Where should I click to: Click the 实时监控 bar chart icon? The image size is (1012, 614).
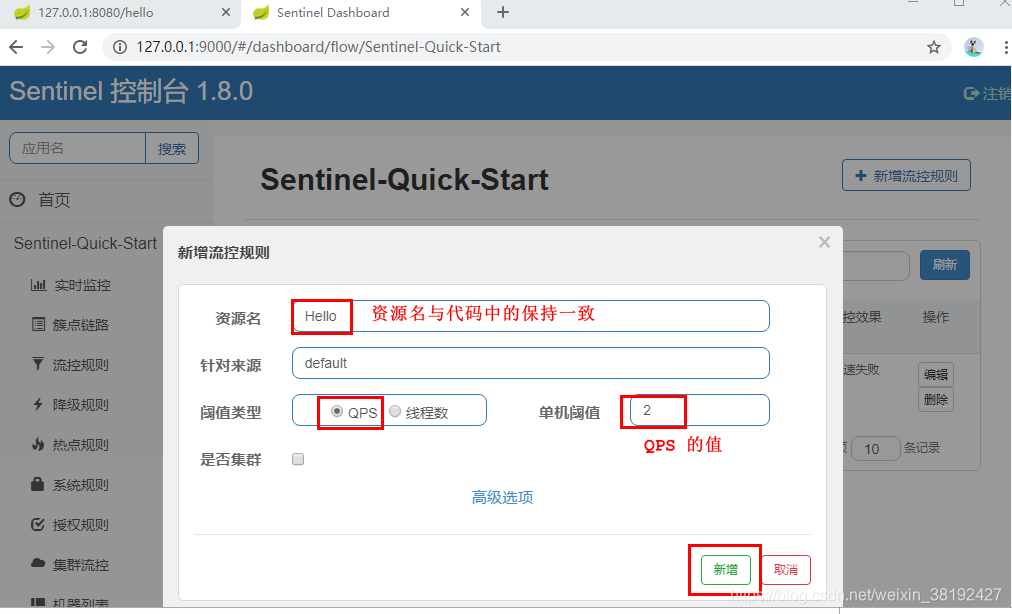39,285
